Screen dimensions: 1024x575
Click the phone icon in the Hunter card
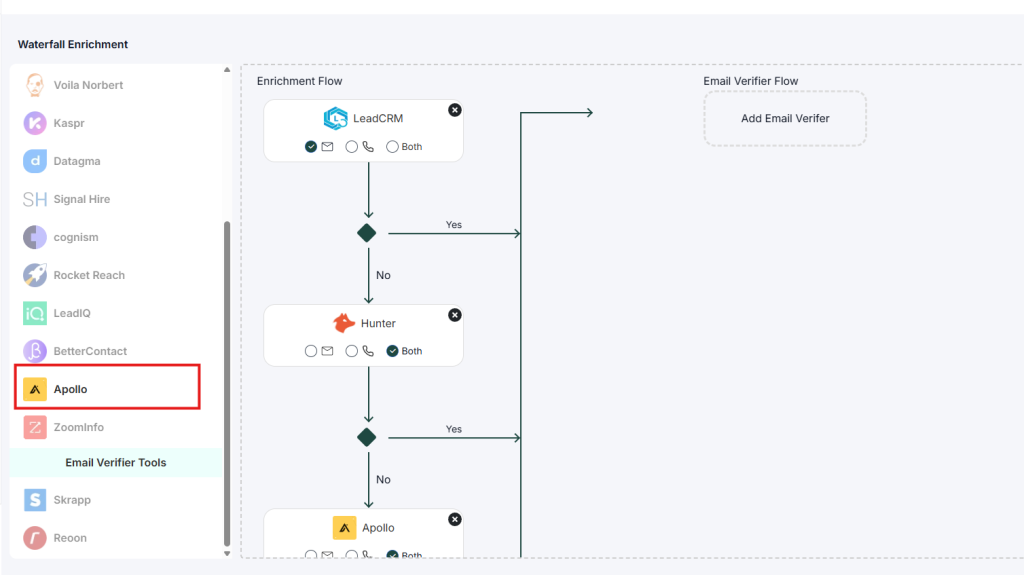(368, 351)
